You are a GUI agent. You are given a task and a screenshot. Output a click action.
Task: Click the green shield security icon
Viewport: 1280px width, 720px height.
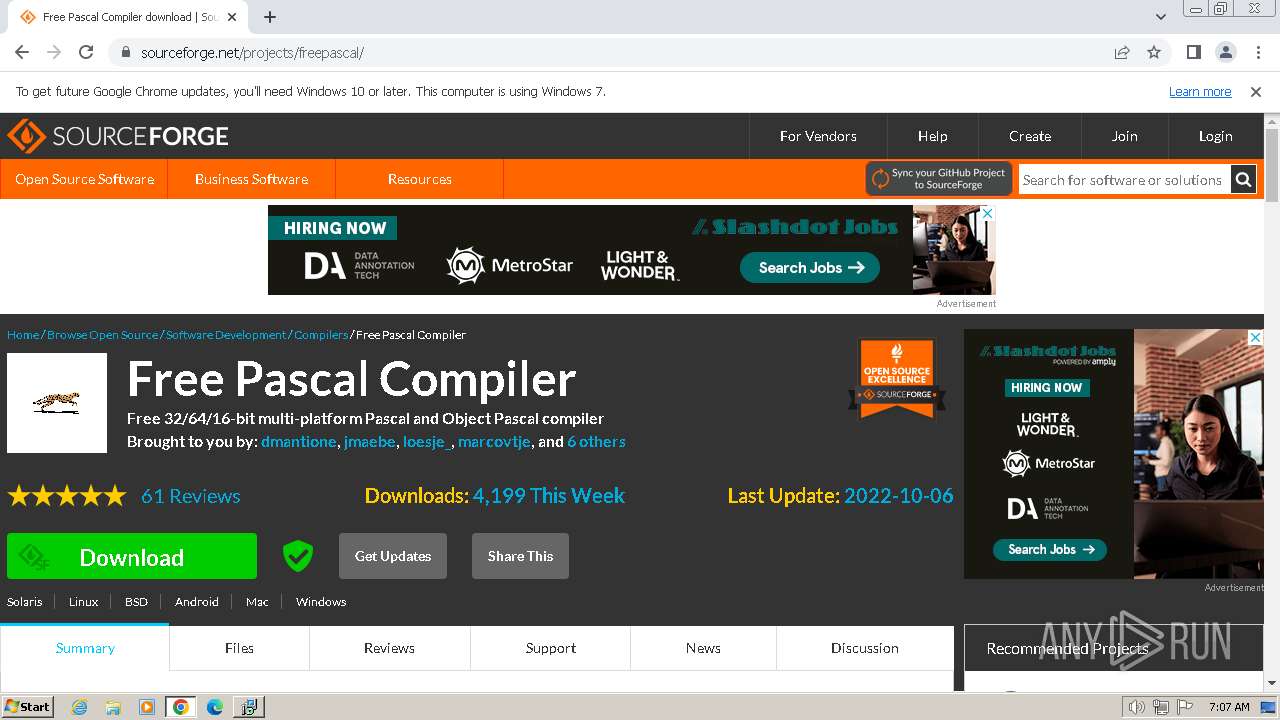[x=298, y=556]
